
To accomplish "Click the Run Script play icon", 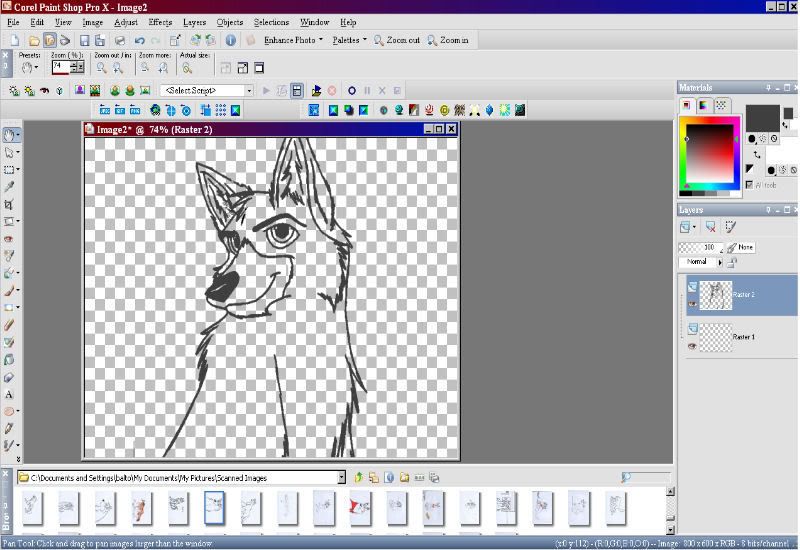I will click(x=266, y=91).
